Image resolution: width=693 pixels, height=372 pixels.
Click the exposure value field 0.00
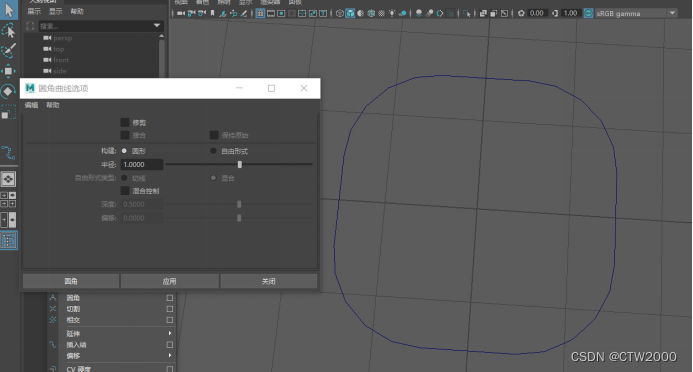point(537,13)
